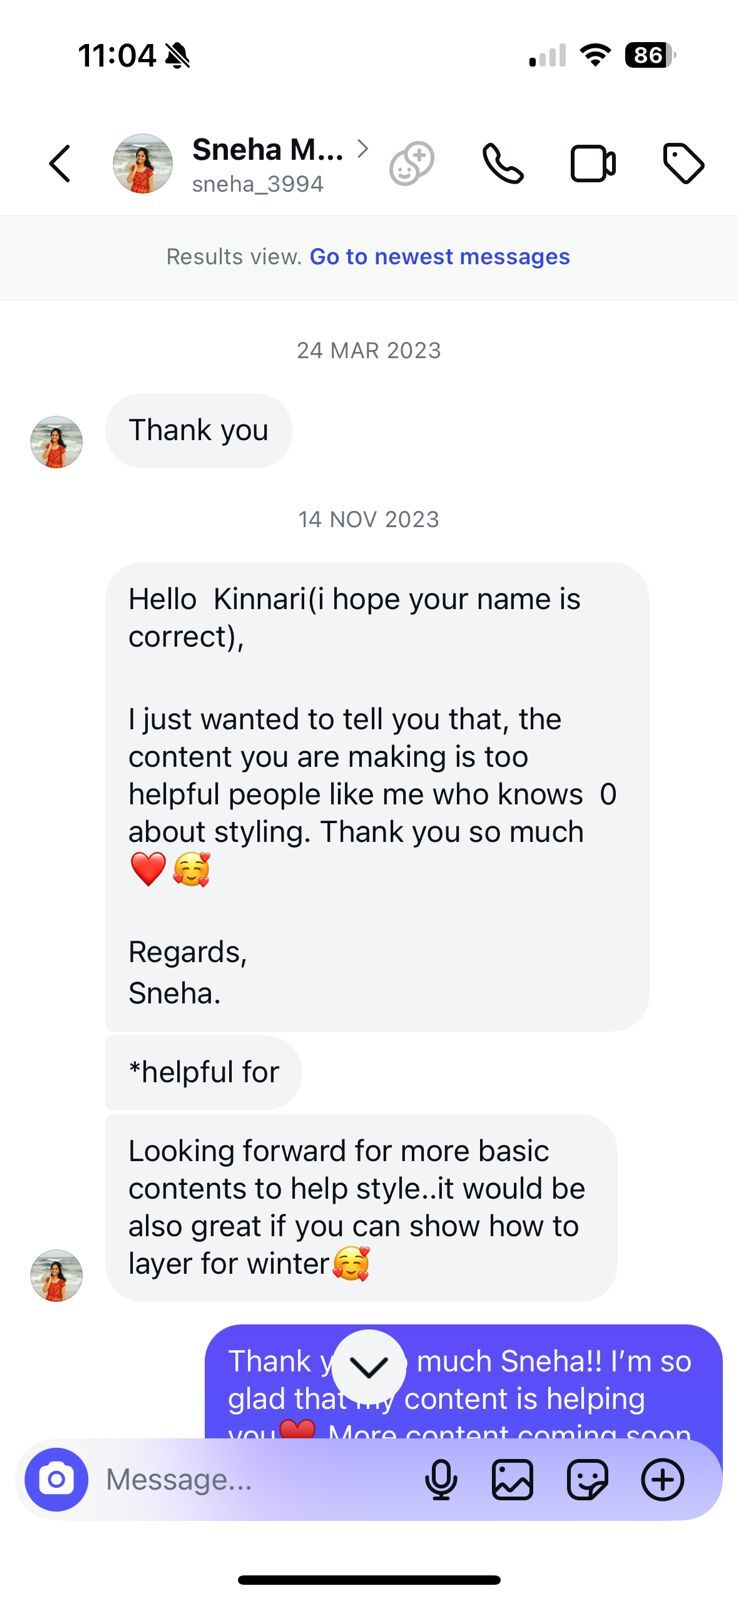Screen dimensions: 738x1600
Task: Open the photo gallery picker icon
Action: (512, 1480)
